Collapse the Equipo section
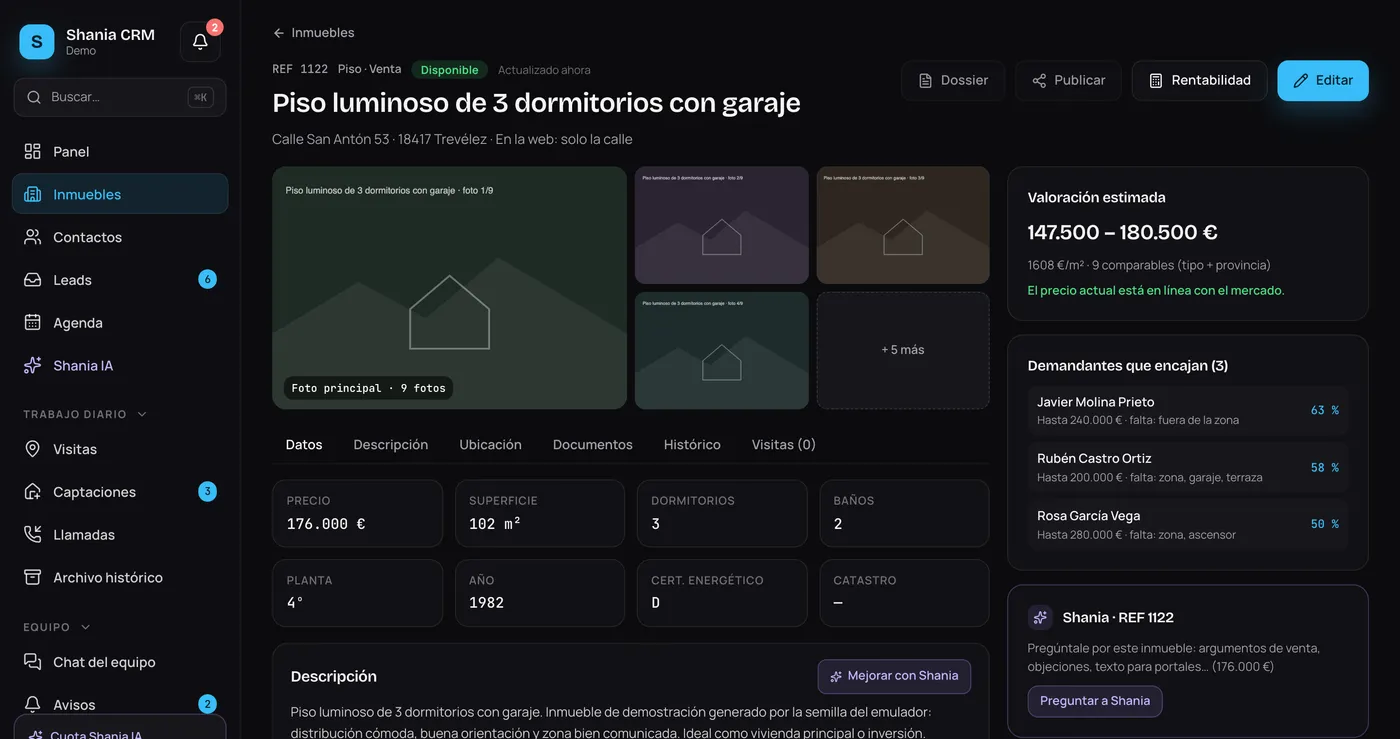The height and width of the screenshot is (739, 1400). [x=57, y=627]
